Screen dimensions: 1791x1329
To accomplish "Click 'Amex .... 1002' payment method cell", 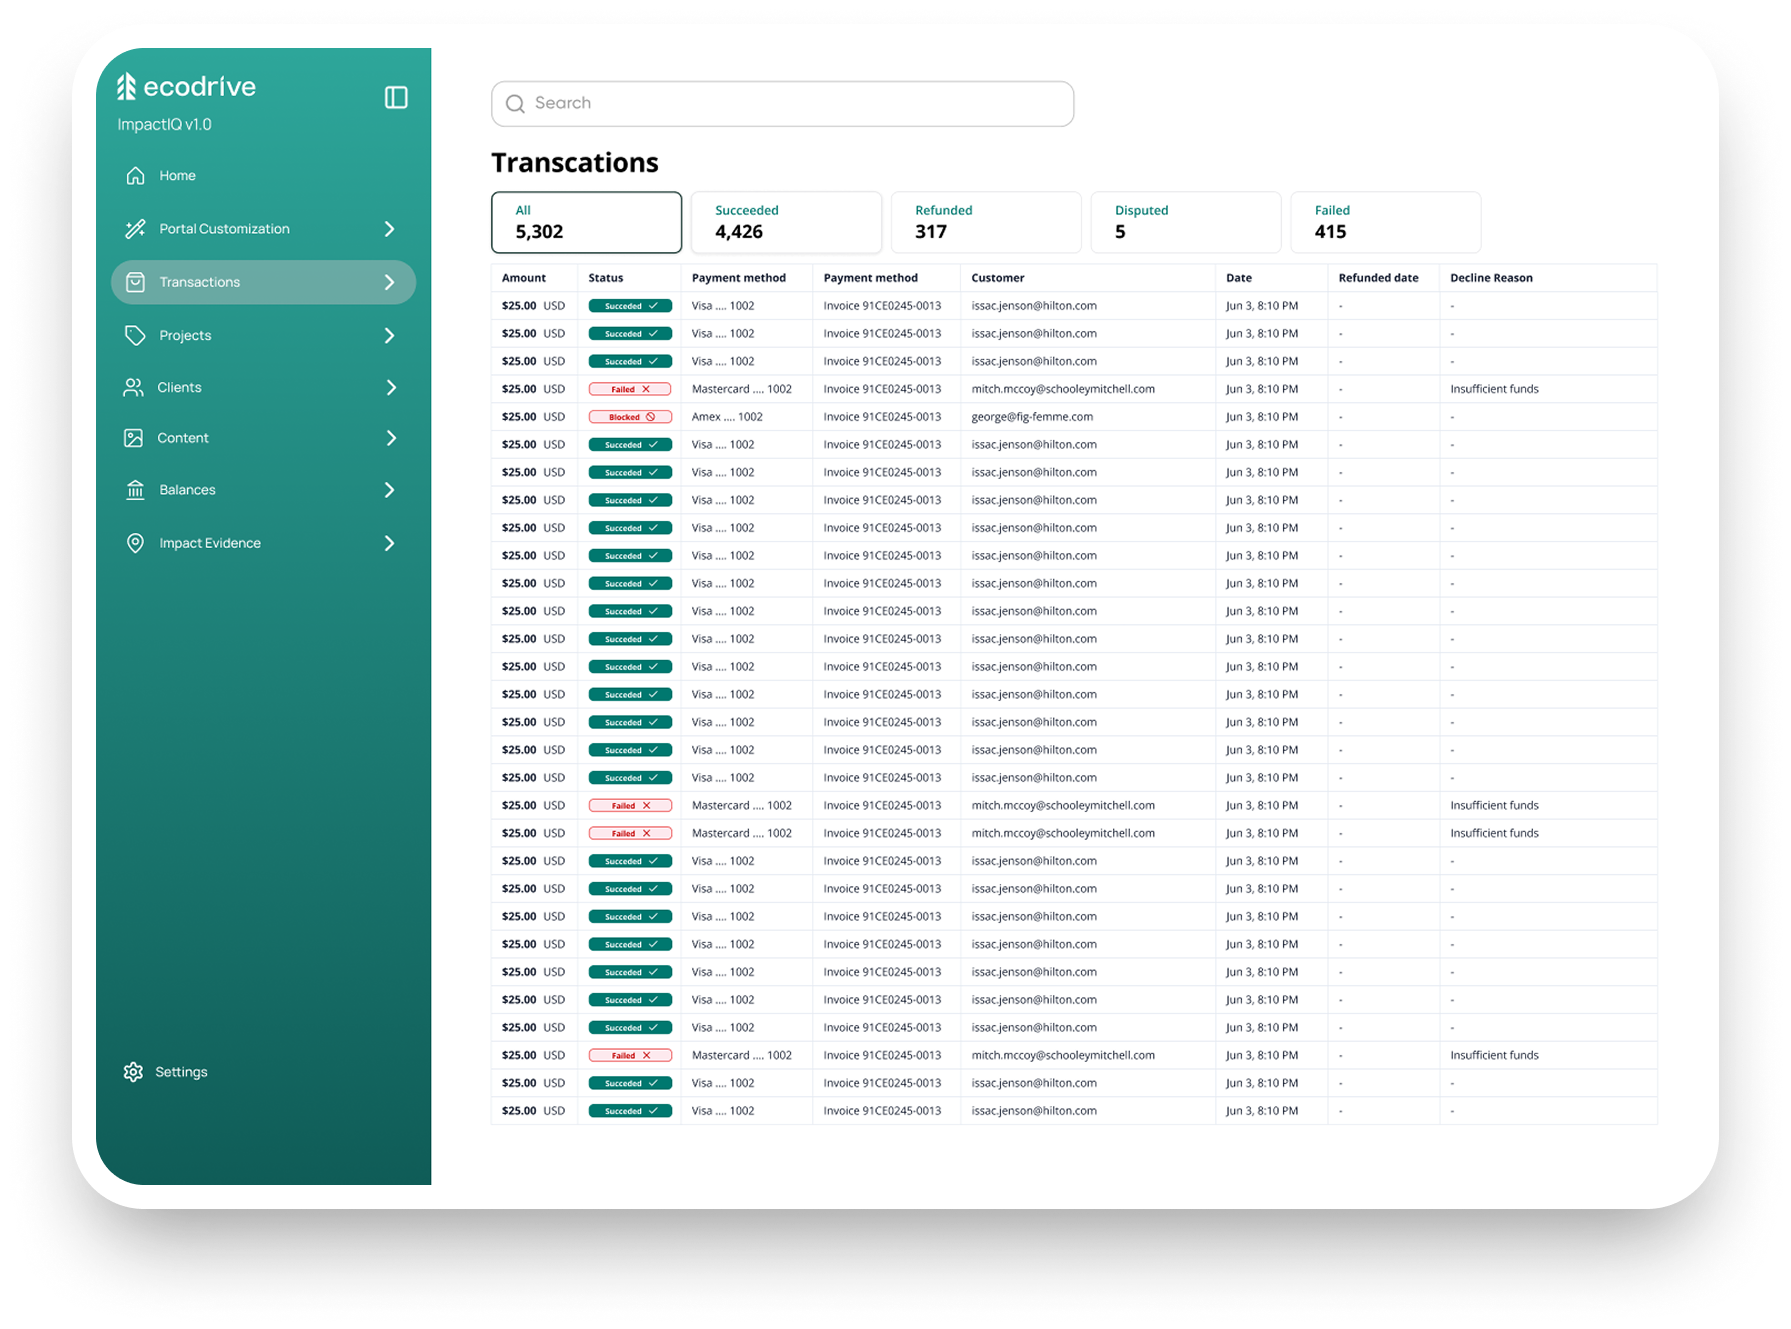I will coord(727,417).
